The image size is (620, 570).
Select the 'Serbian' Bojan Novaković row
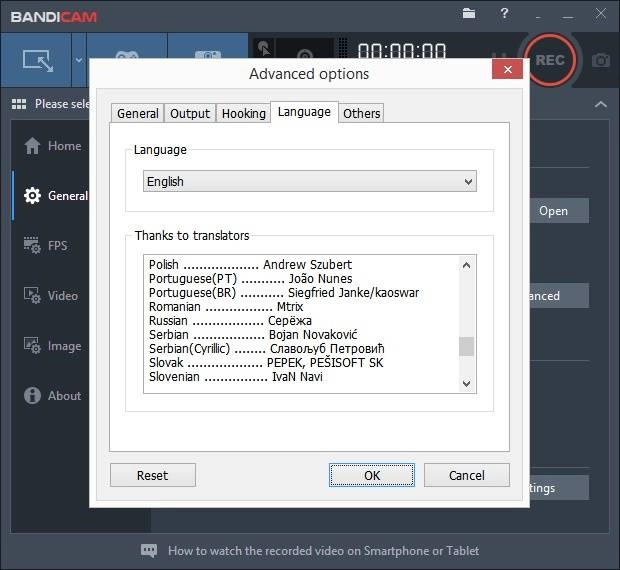click(x=253, y=334)
